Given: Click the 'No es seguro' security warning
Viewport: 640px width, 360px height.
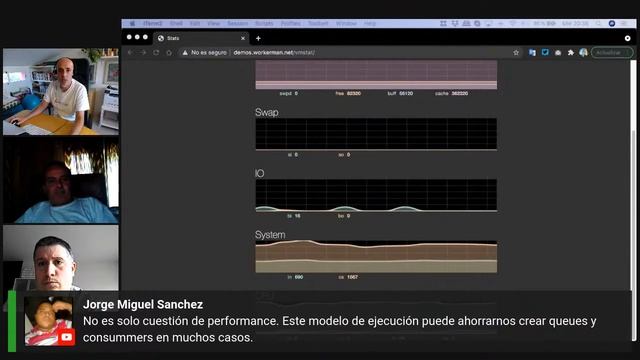Looking at the screenshot, I should point(204,52).
